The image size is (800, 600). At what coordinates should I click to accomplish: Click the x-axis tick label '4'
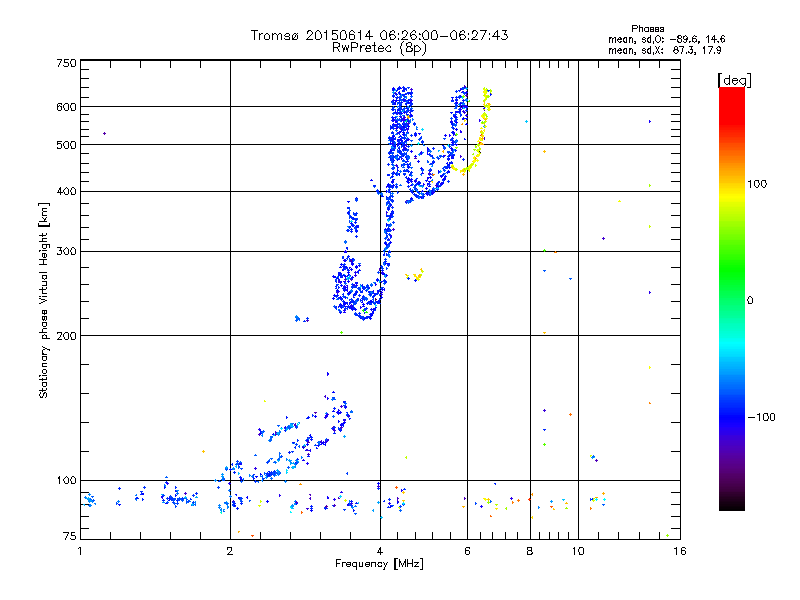tap(380, 551)
